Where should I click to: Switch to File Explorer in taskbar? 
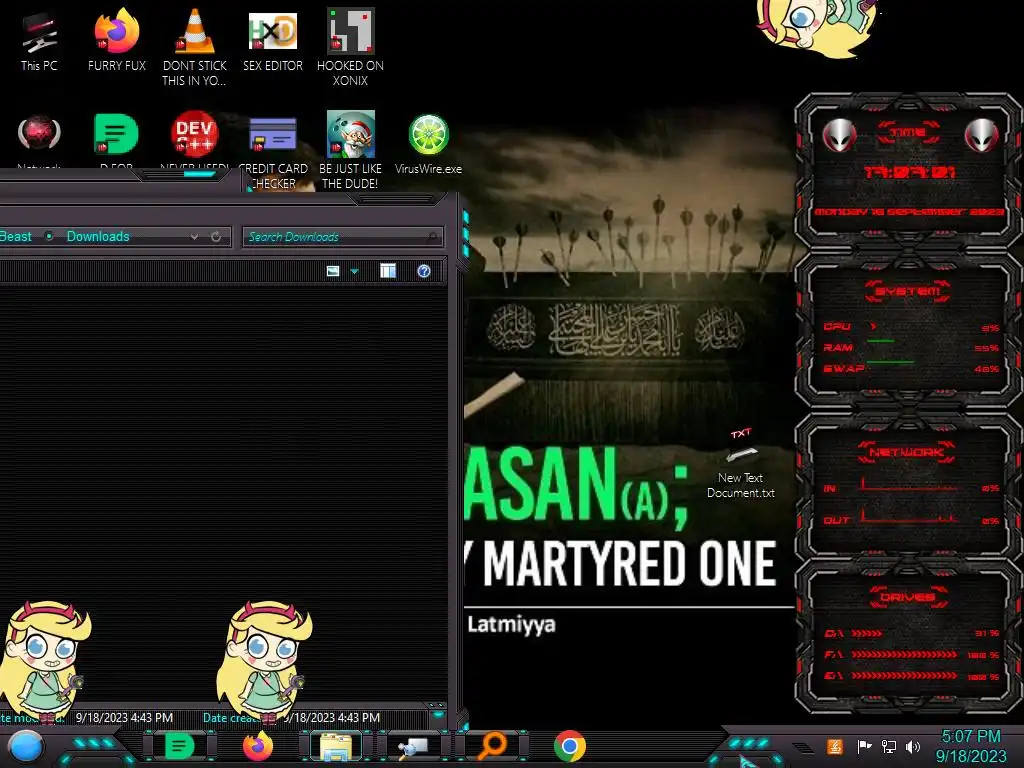click(336, 746)
